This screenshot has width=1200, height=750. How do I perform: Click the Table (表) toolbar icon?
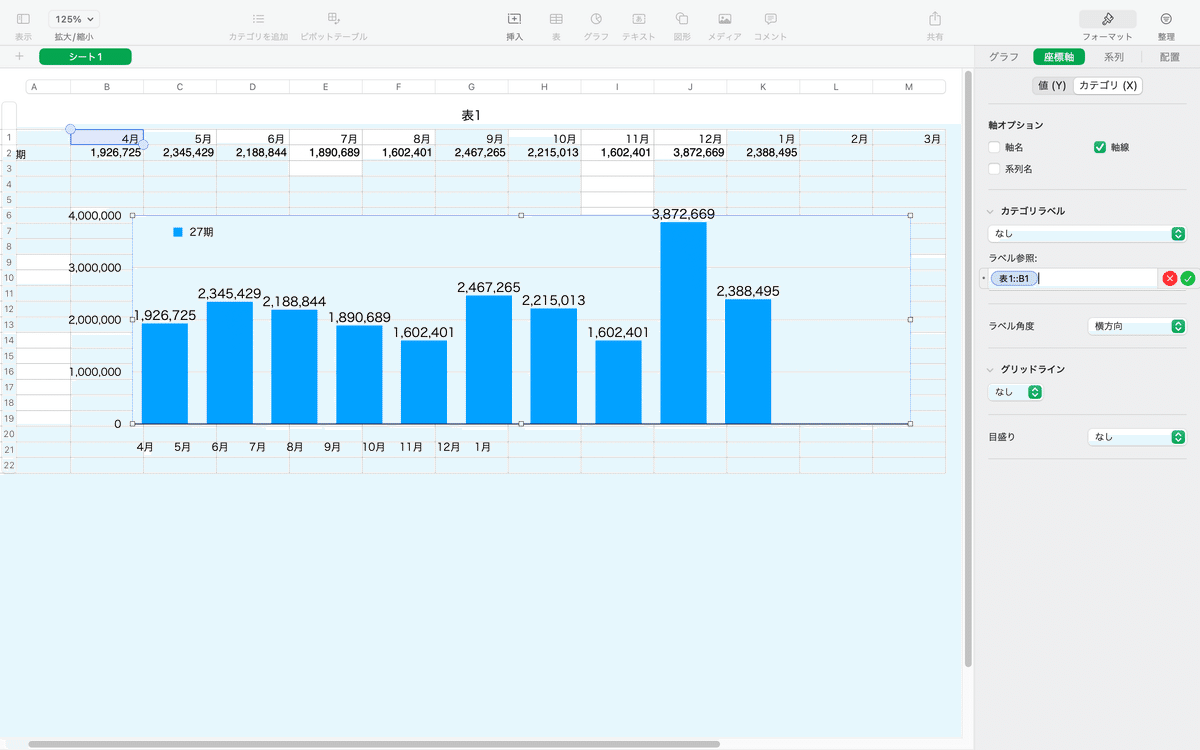[x=556, y=19]
